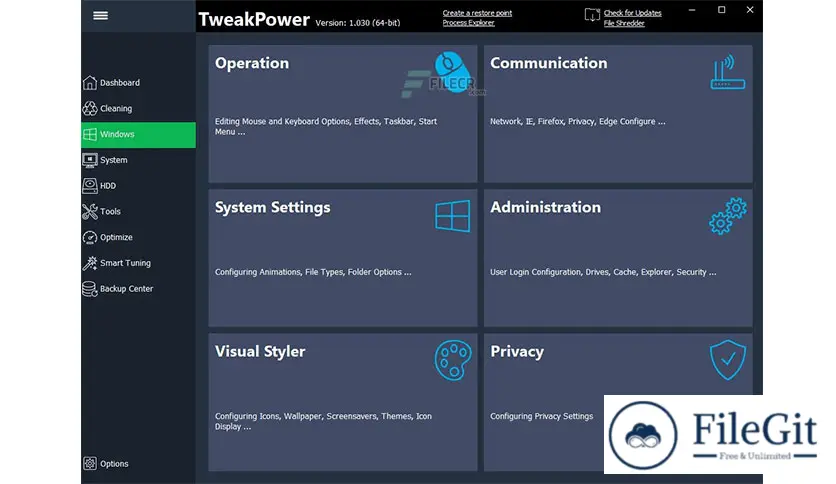This screenshot has height=484, width=836.
Task: Open the Operation settings tile
Action: 342,112
